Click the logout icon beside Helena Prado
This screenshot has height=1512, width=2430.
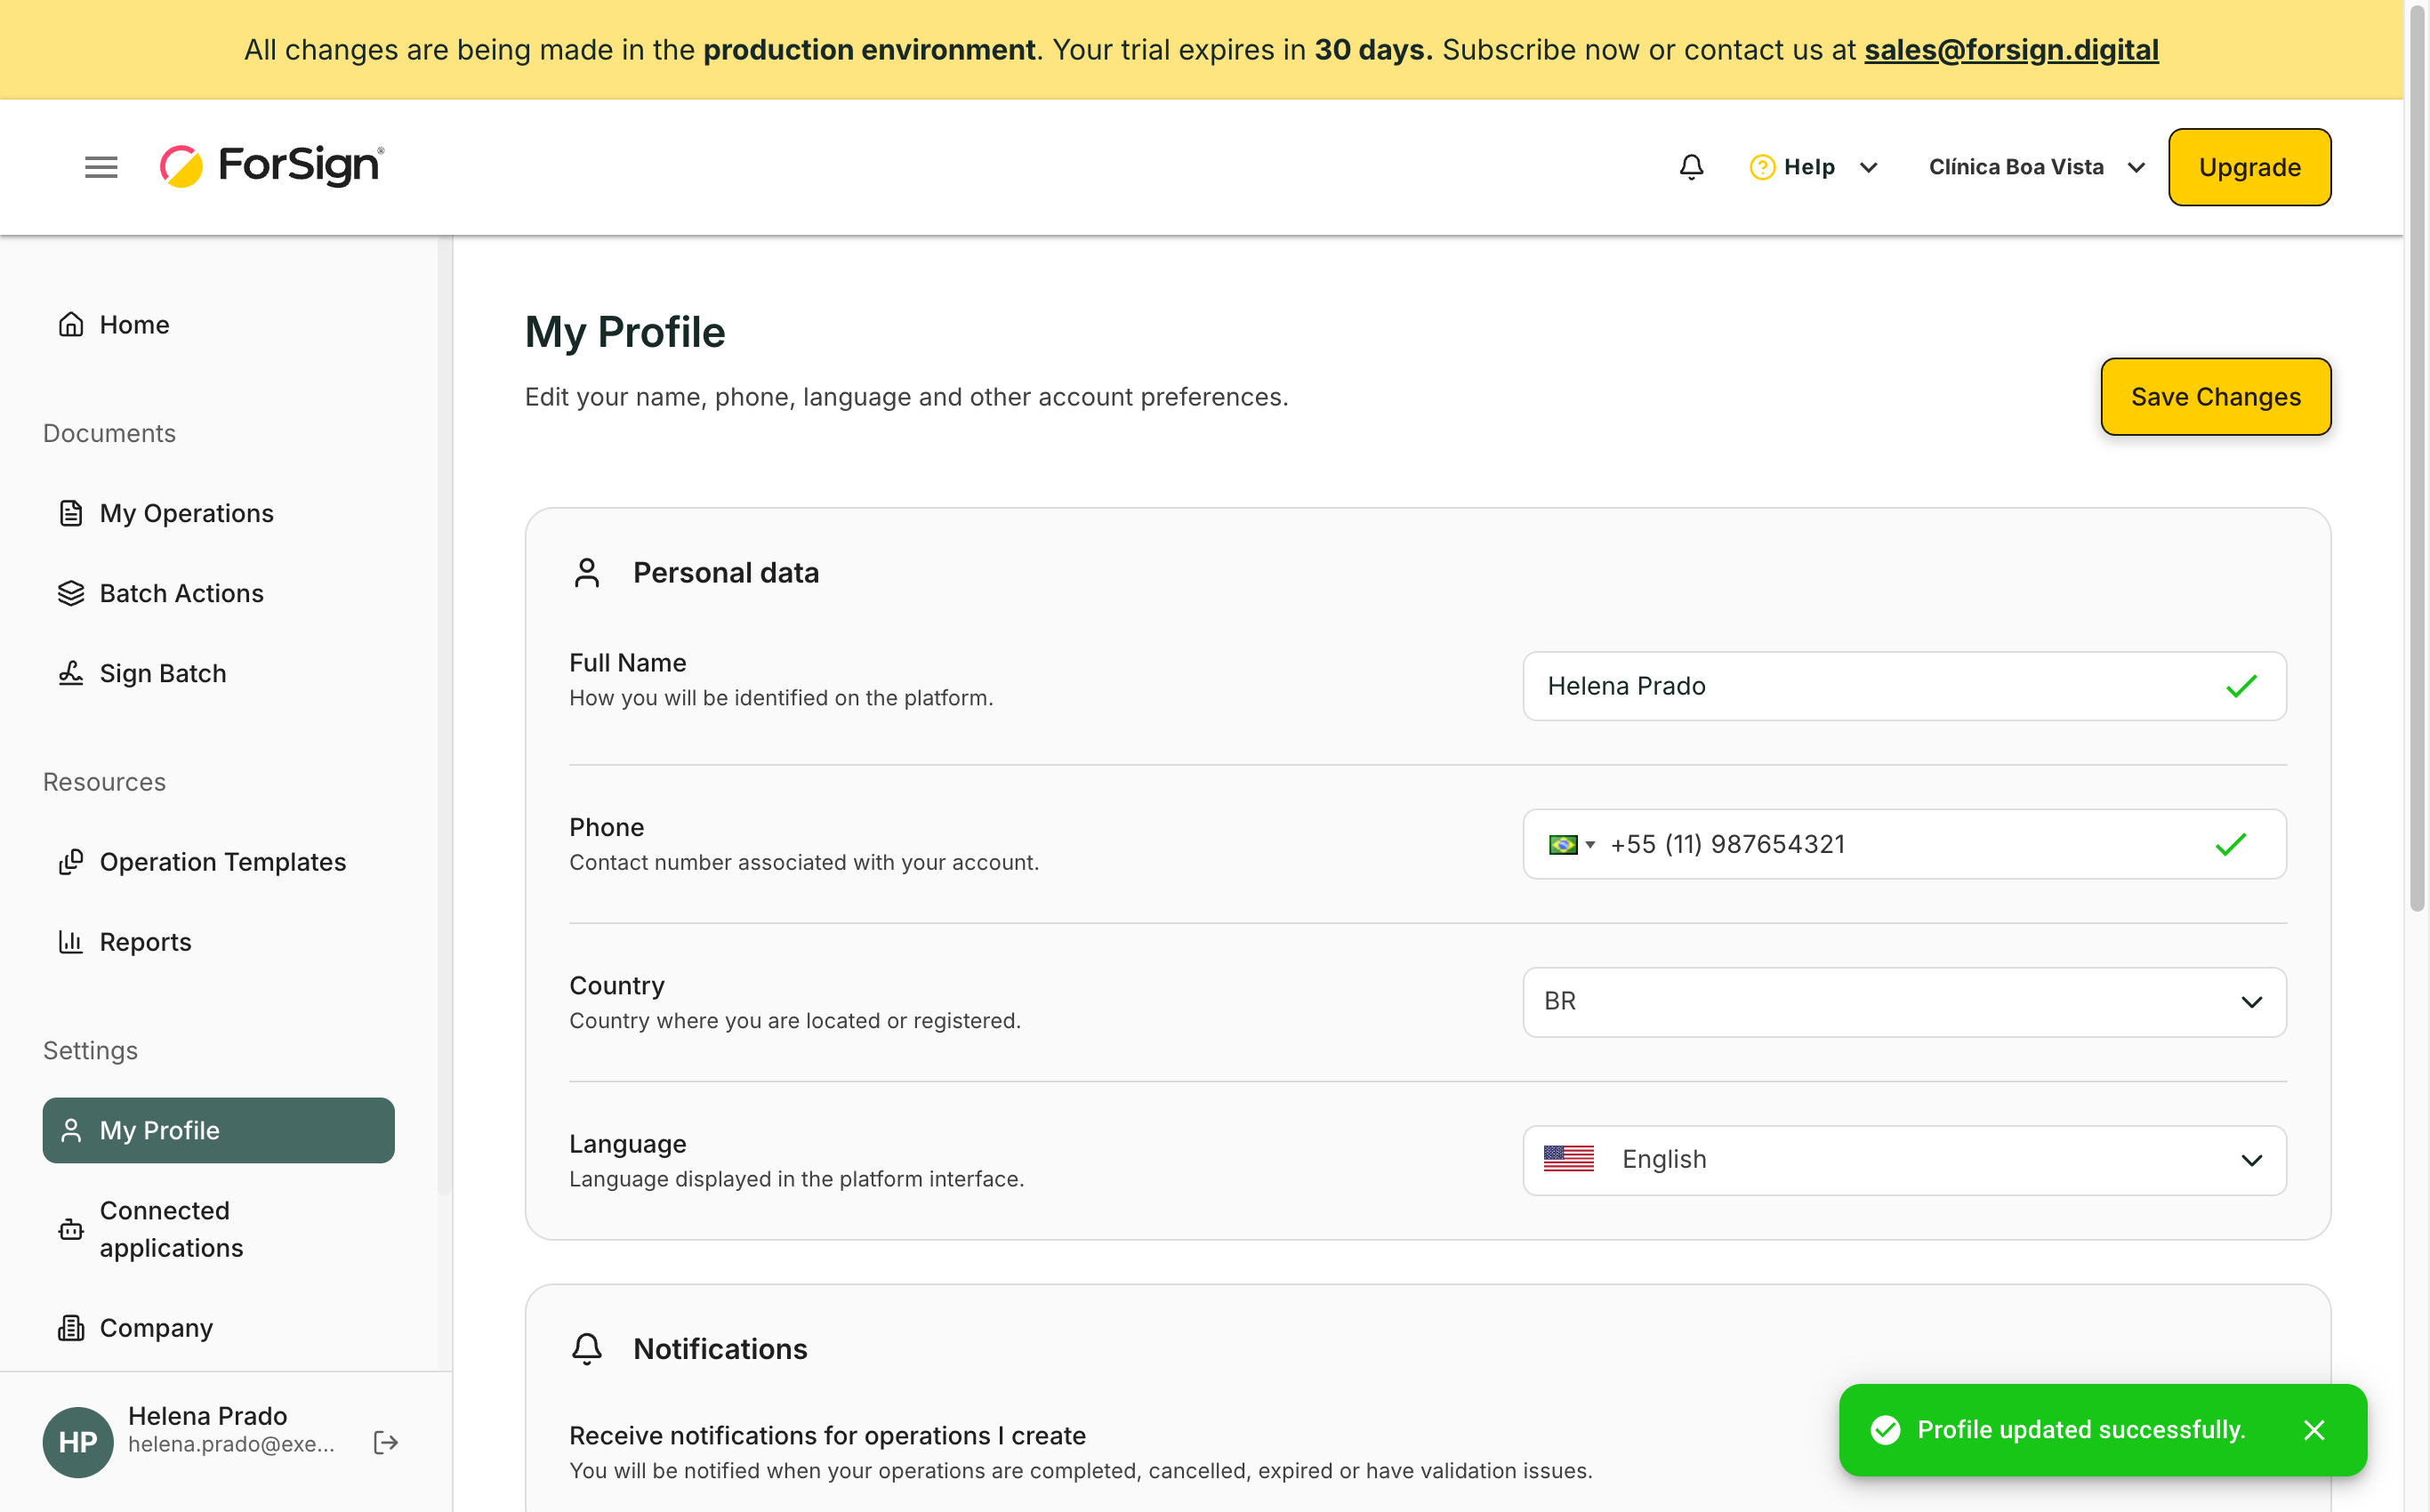click(x=386, y=1442)
